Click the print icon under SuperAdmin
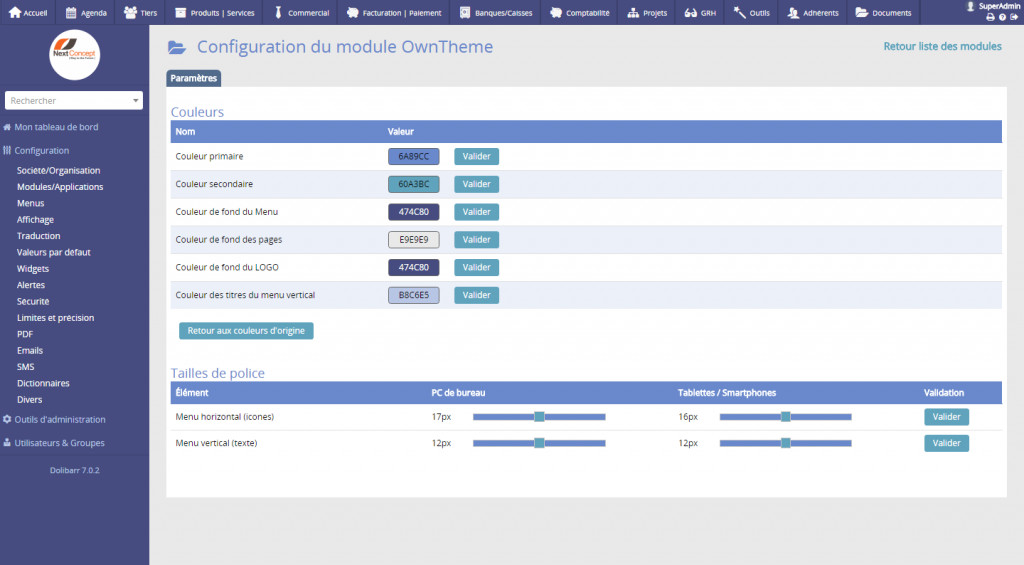 point(989,17)
